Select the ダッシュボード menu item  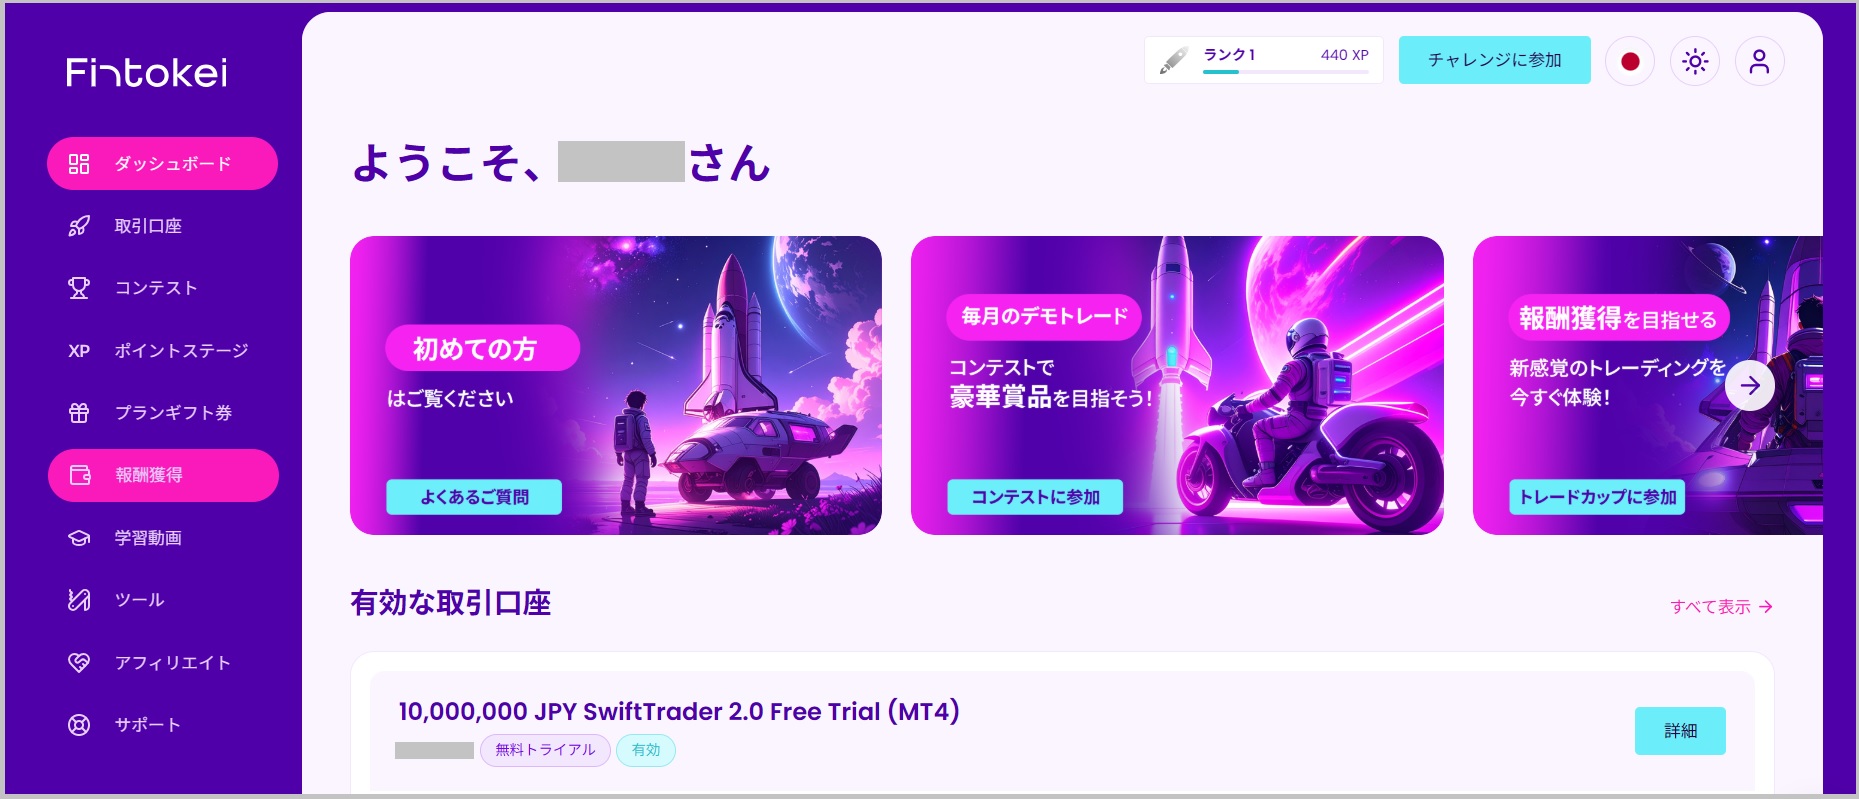click(x=162, y=163)
